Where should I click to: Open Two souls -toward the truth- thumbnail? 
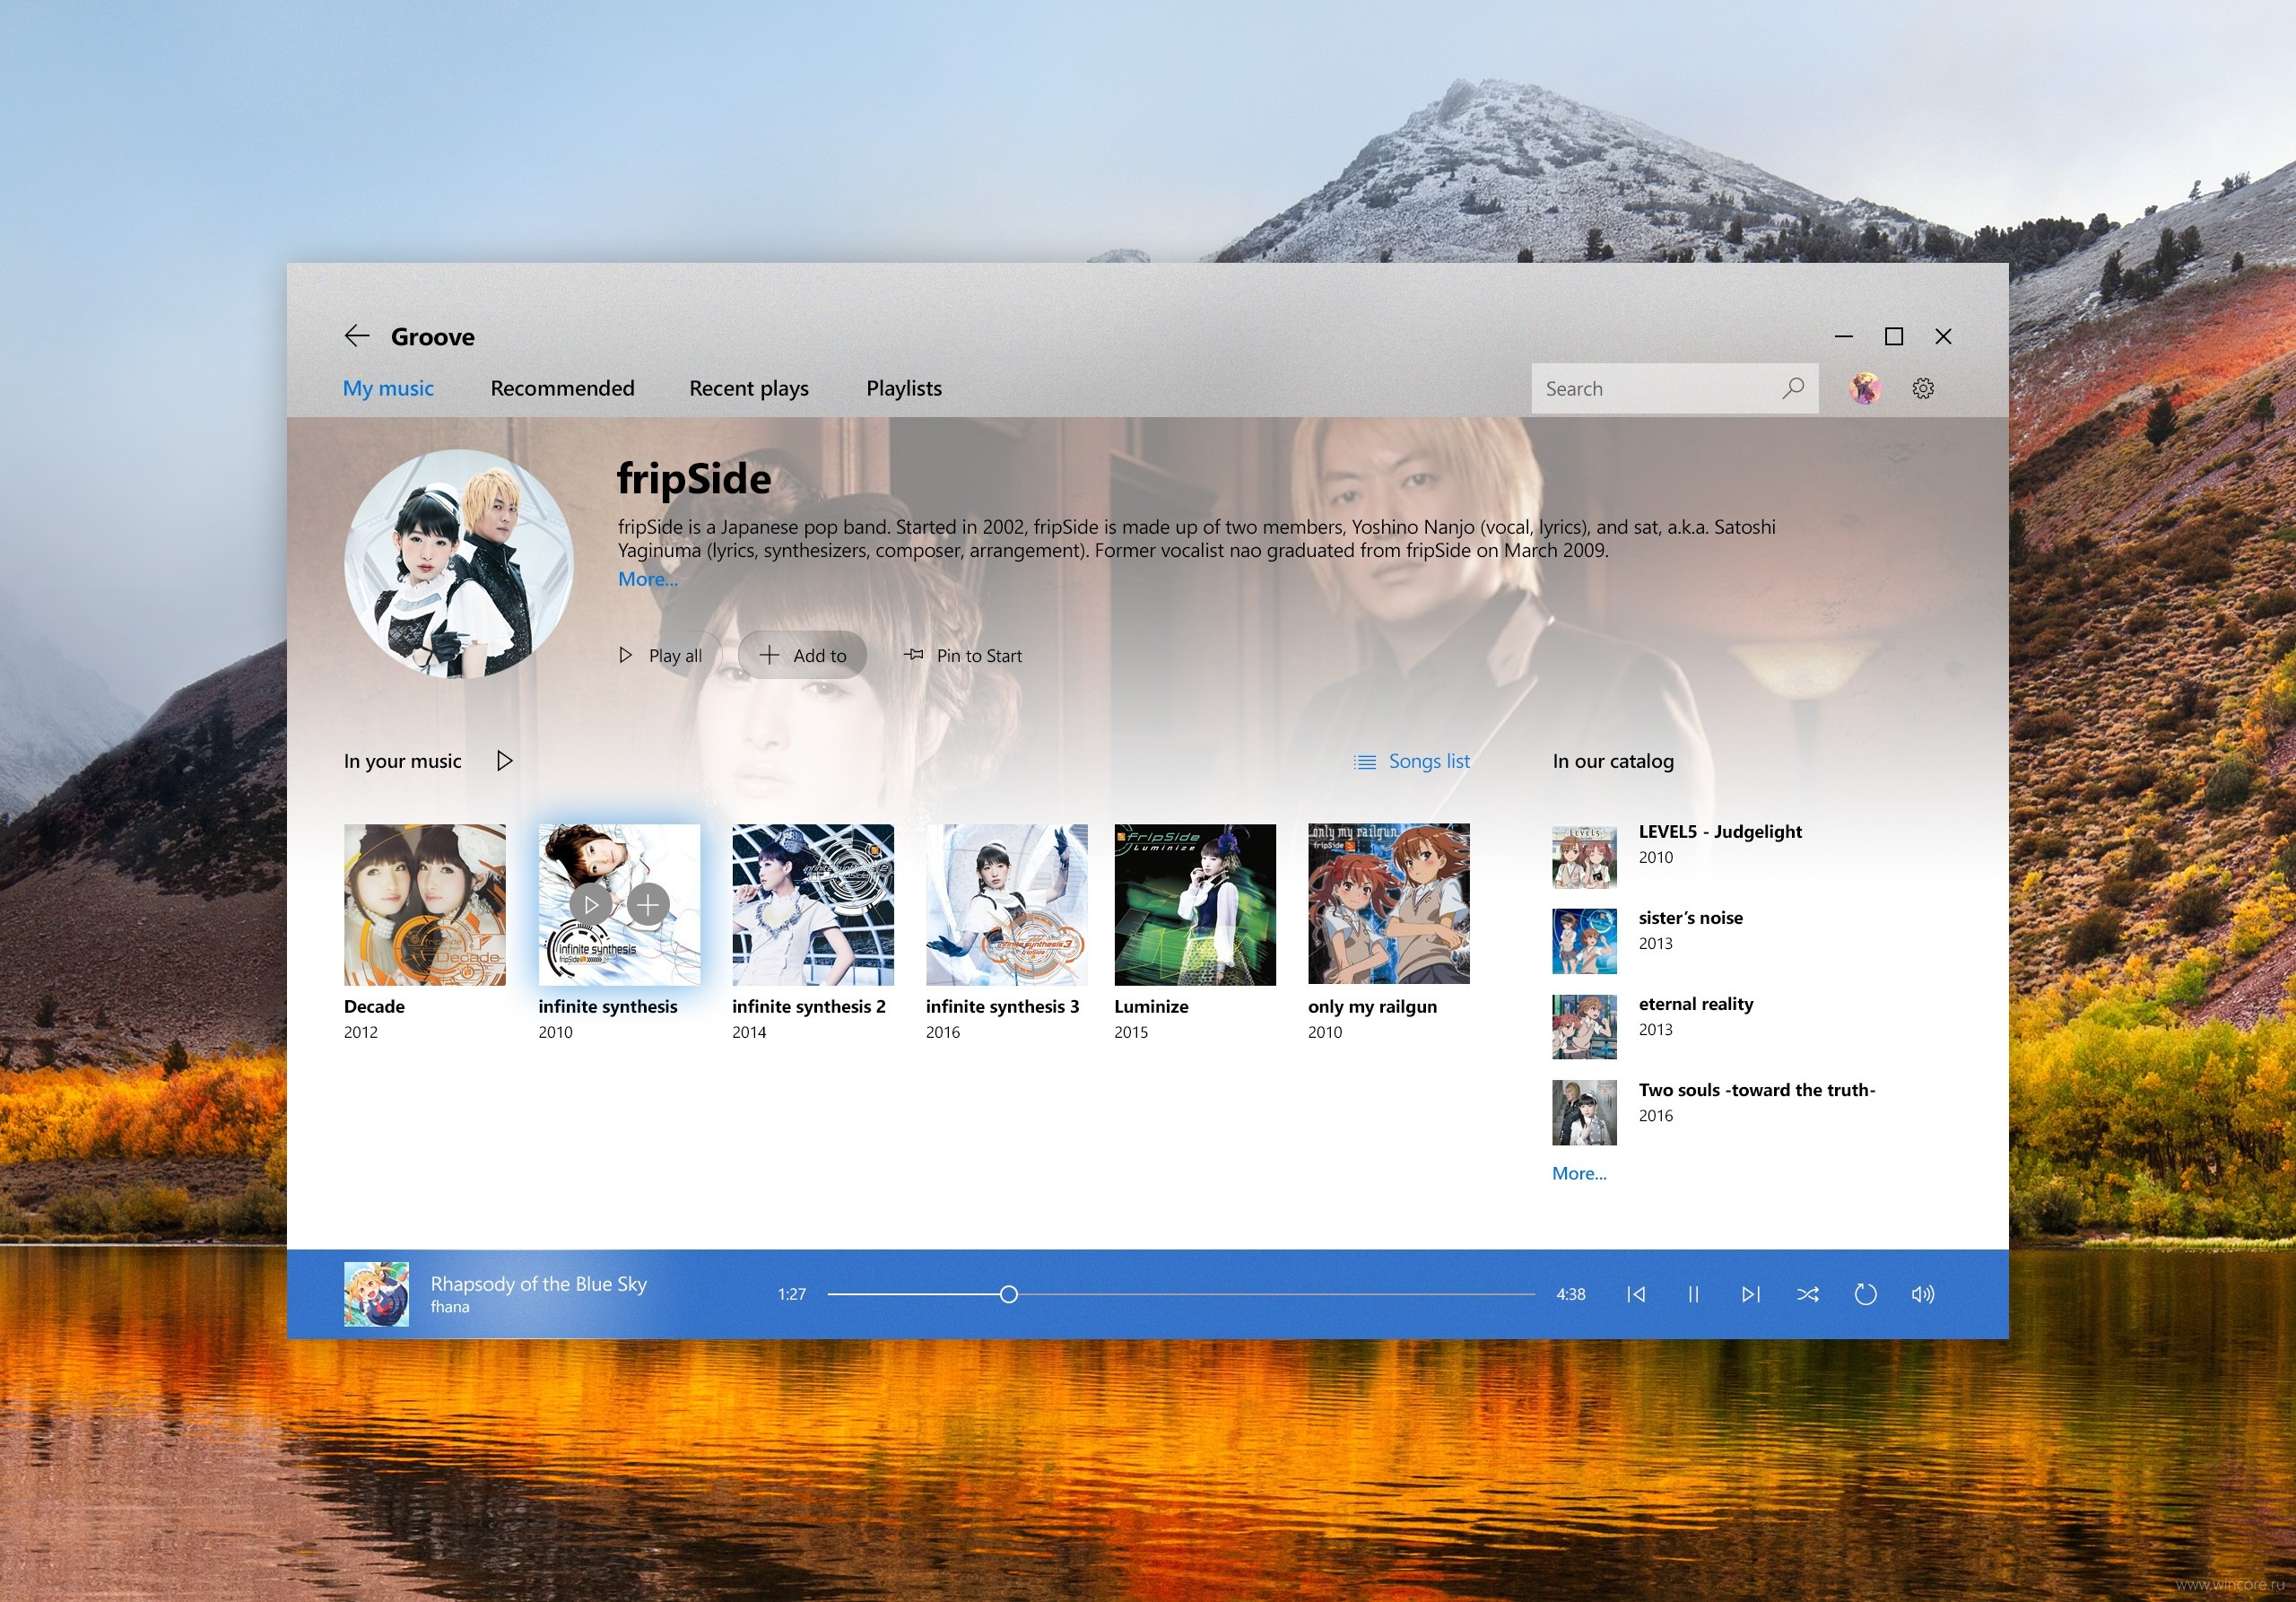click(x=1584, y=1113)
